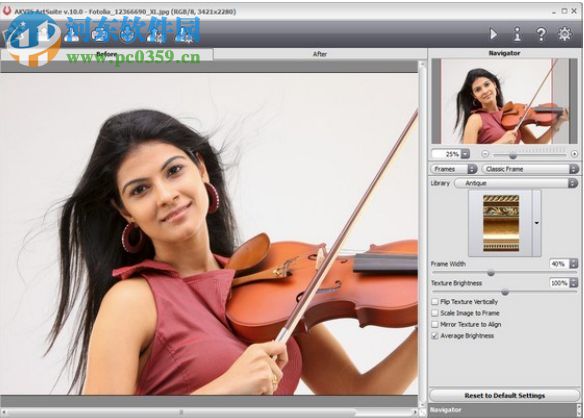Switch to the Before tab
Image resolution: width=584 pixels, height=418 pixels.
(x=107, y=54)
